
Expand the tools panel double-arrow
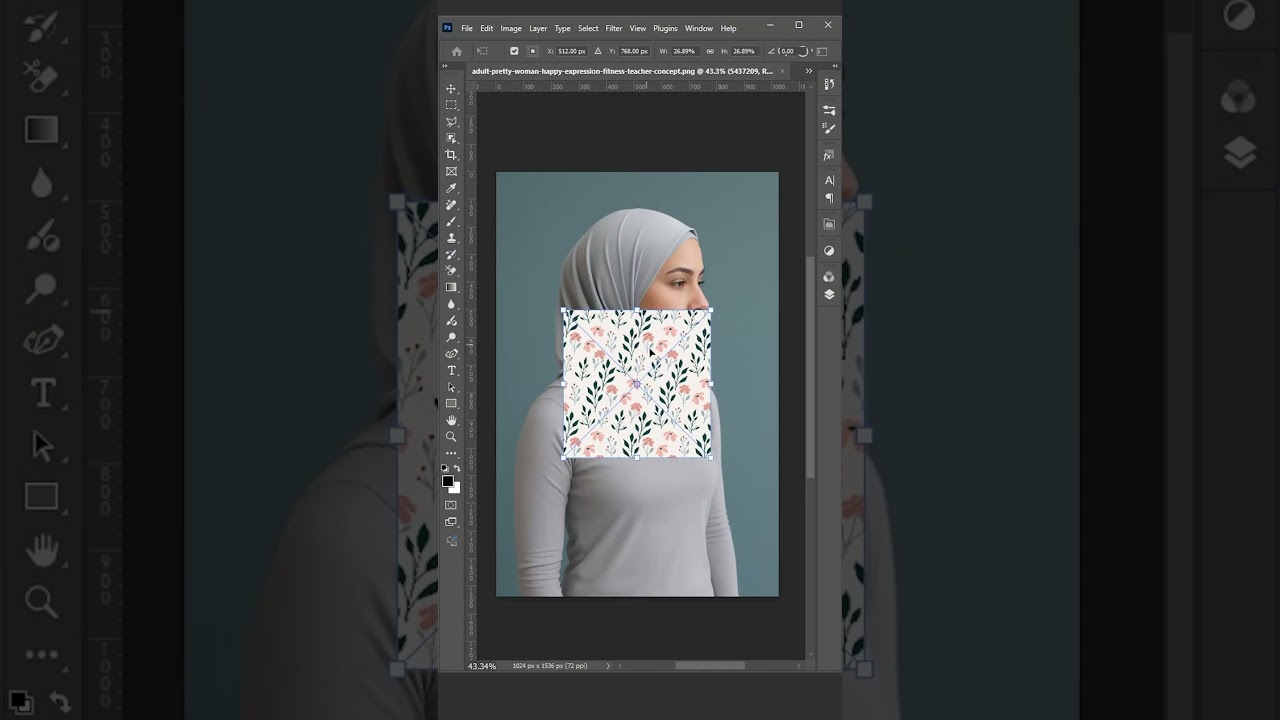pyautogui.click(x=444, y=68)
